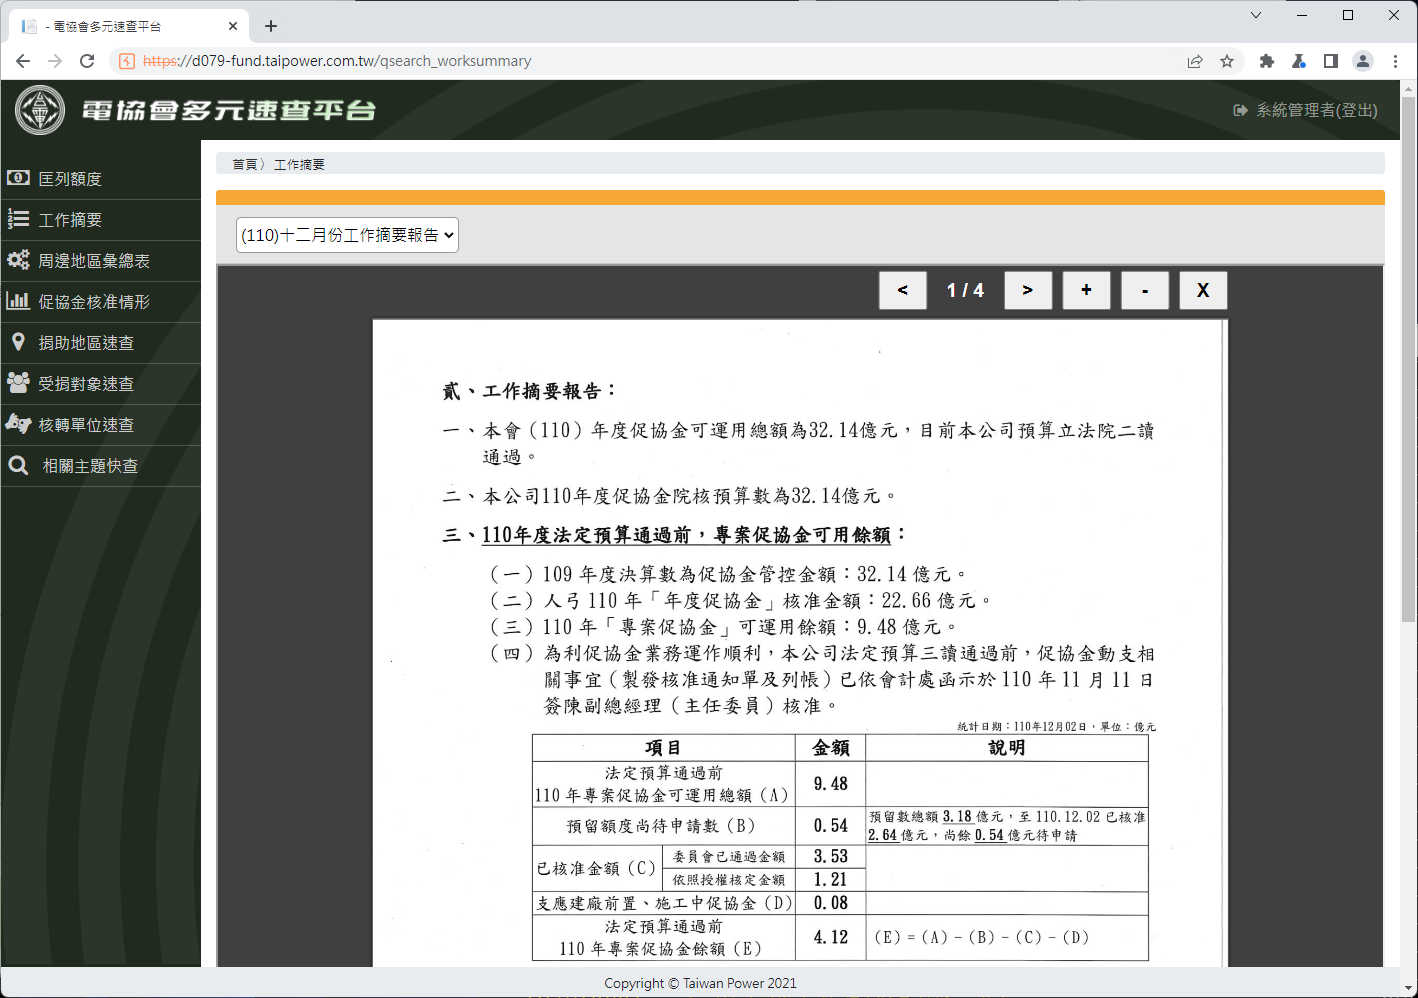The image size is (1418, 998).
Task: Open the Chrome extensions puzzle icon
Action: 1267,61
